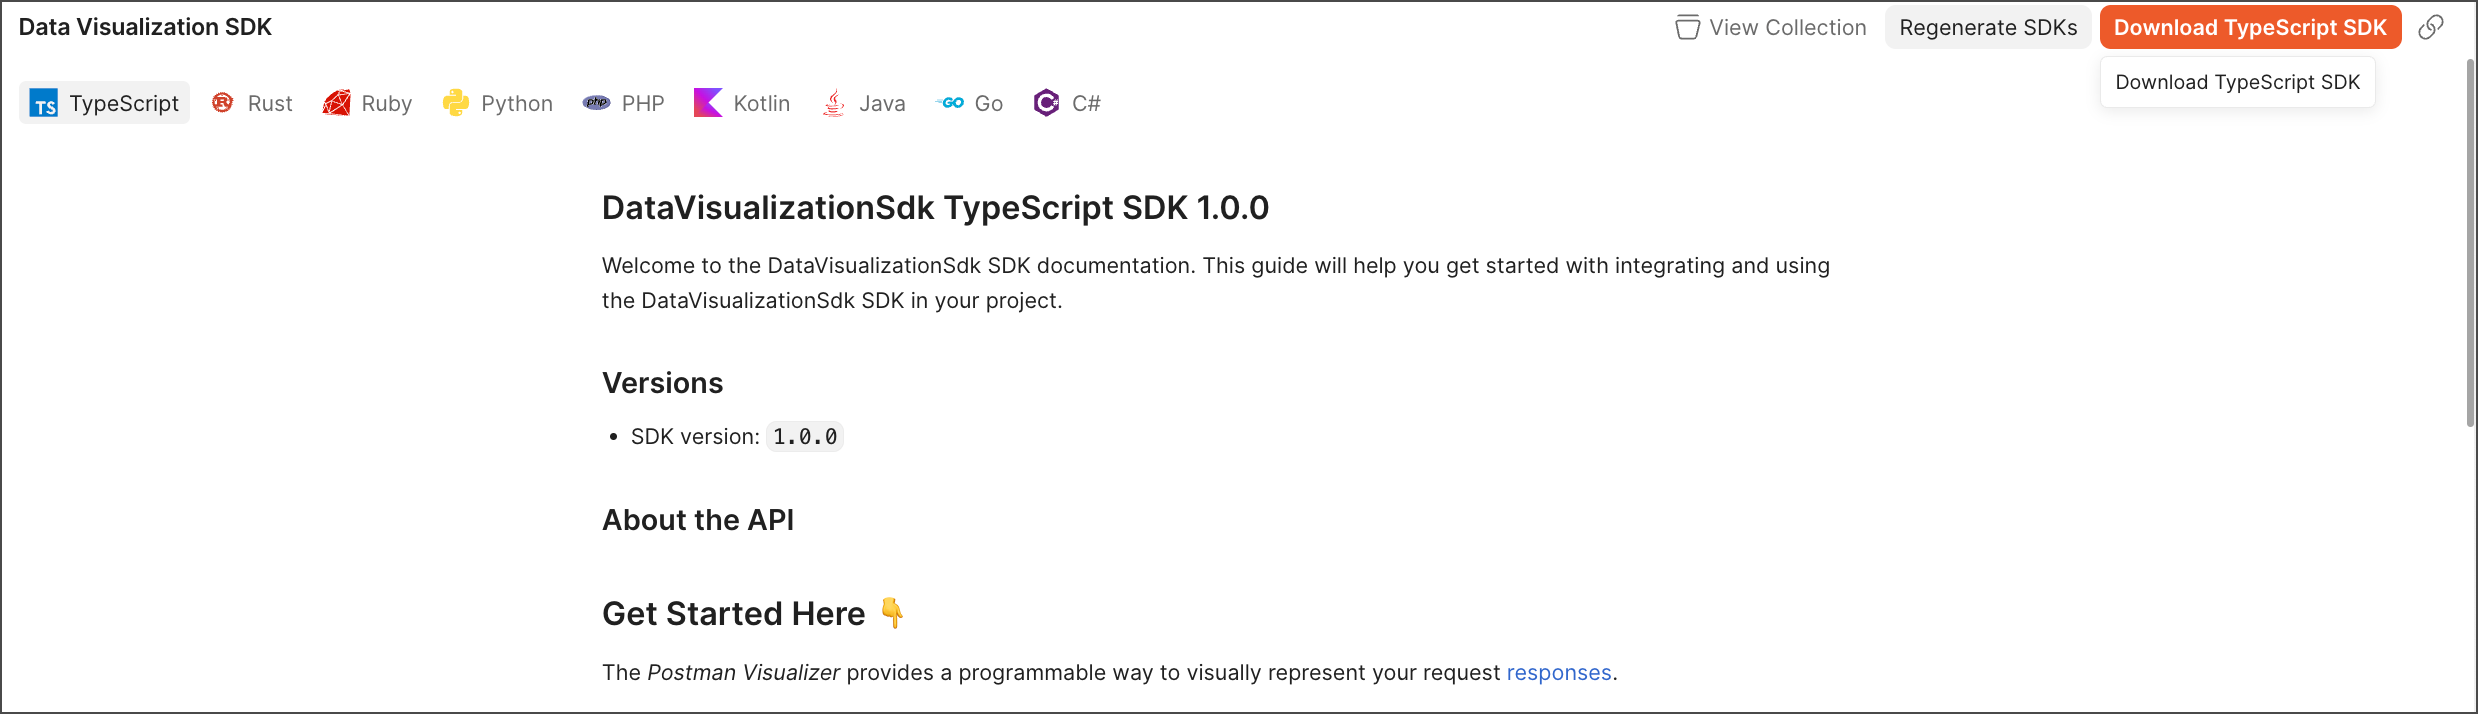Click the orange Download TypeScript SDK button
Viewport: 2478px width, 714px height.
(x=2250, y=27)
